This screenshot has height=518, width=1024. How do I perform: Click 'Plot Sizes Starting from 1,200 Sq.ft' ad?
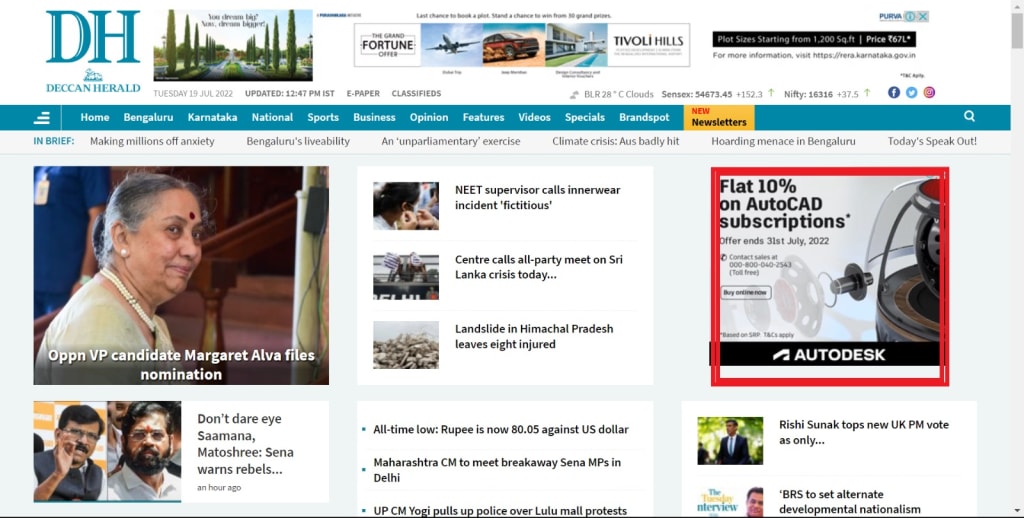(x=814, y=39)
